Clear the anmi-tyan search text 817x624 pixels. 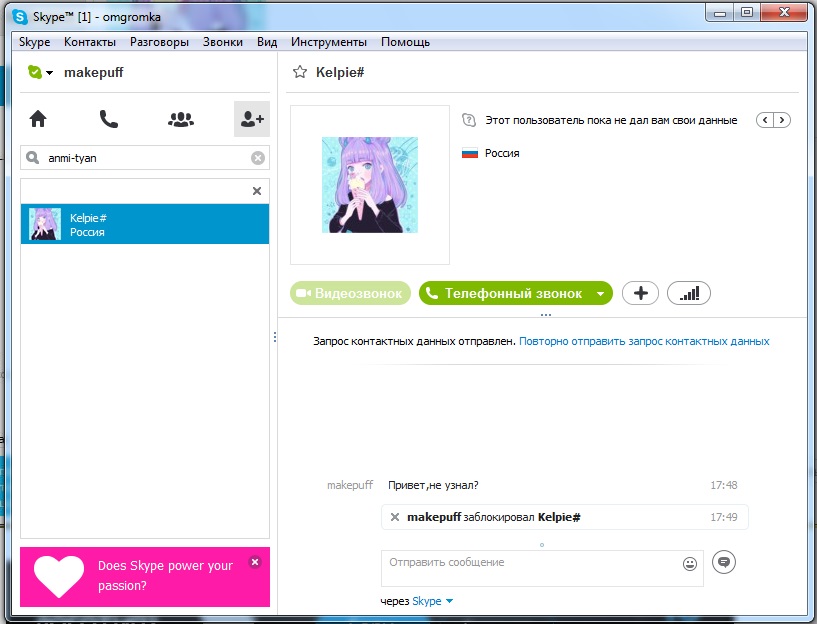click(258, 158)
